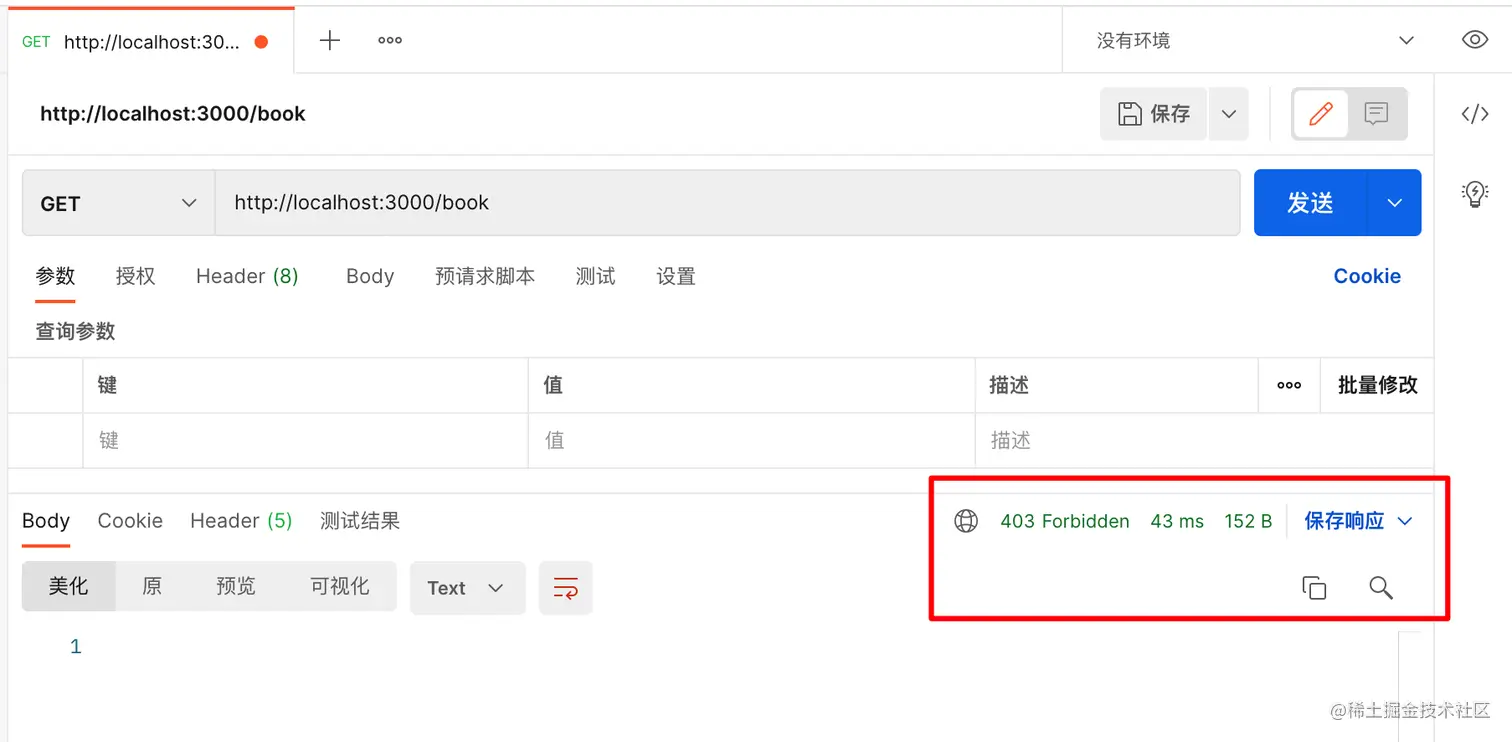Open the 设置 settings tab
Screen dimensions: 1512x742
pos(676,276)
